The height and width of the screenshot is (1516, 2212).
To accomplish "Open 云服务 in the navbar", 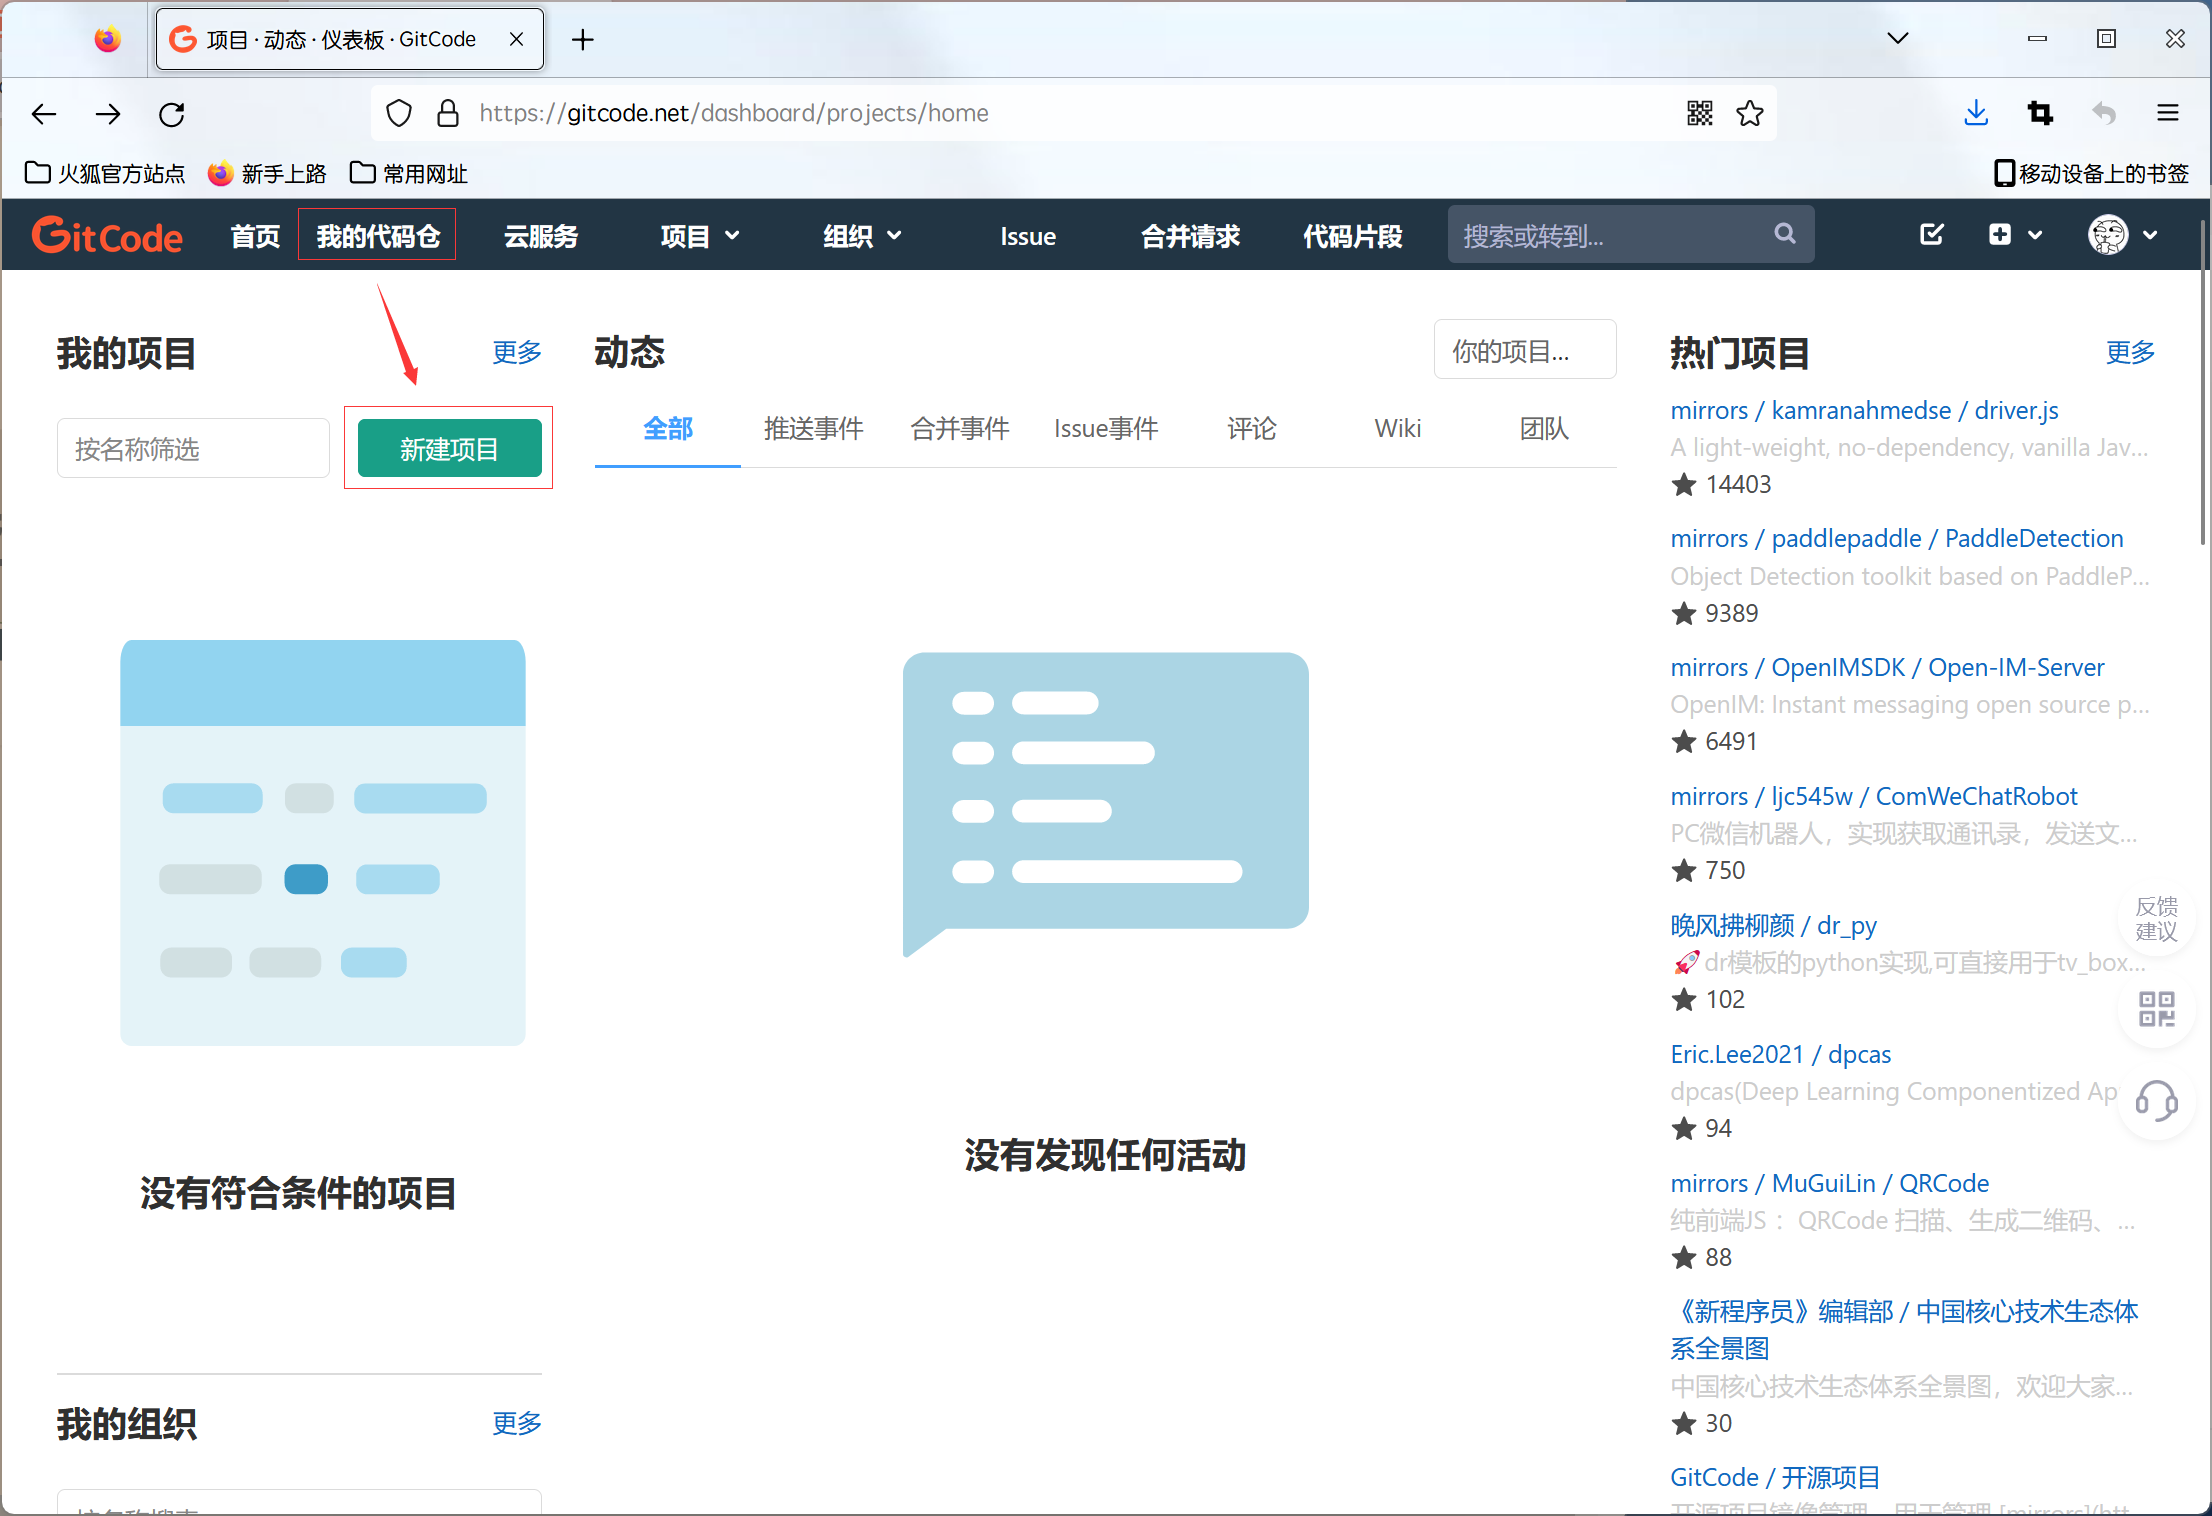I will pyautogui.click(x=541, y=236).
